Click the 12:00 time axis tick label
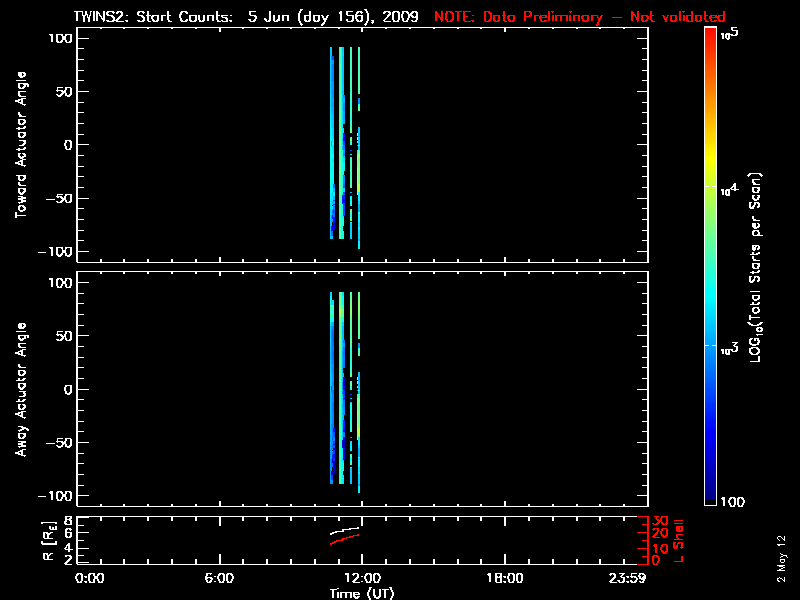 tap(361, 579)
